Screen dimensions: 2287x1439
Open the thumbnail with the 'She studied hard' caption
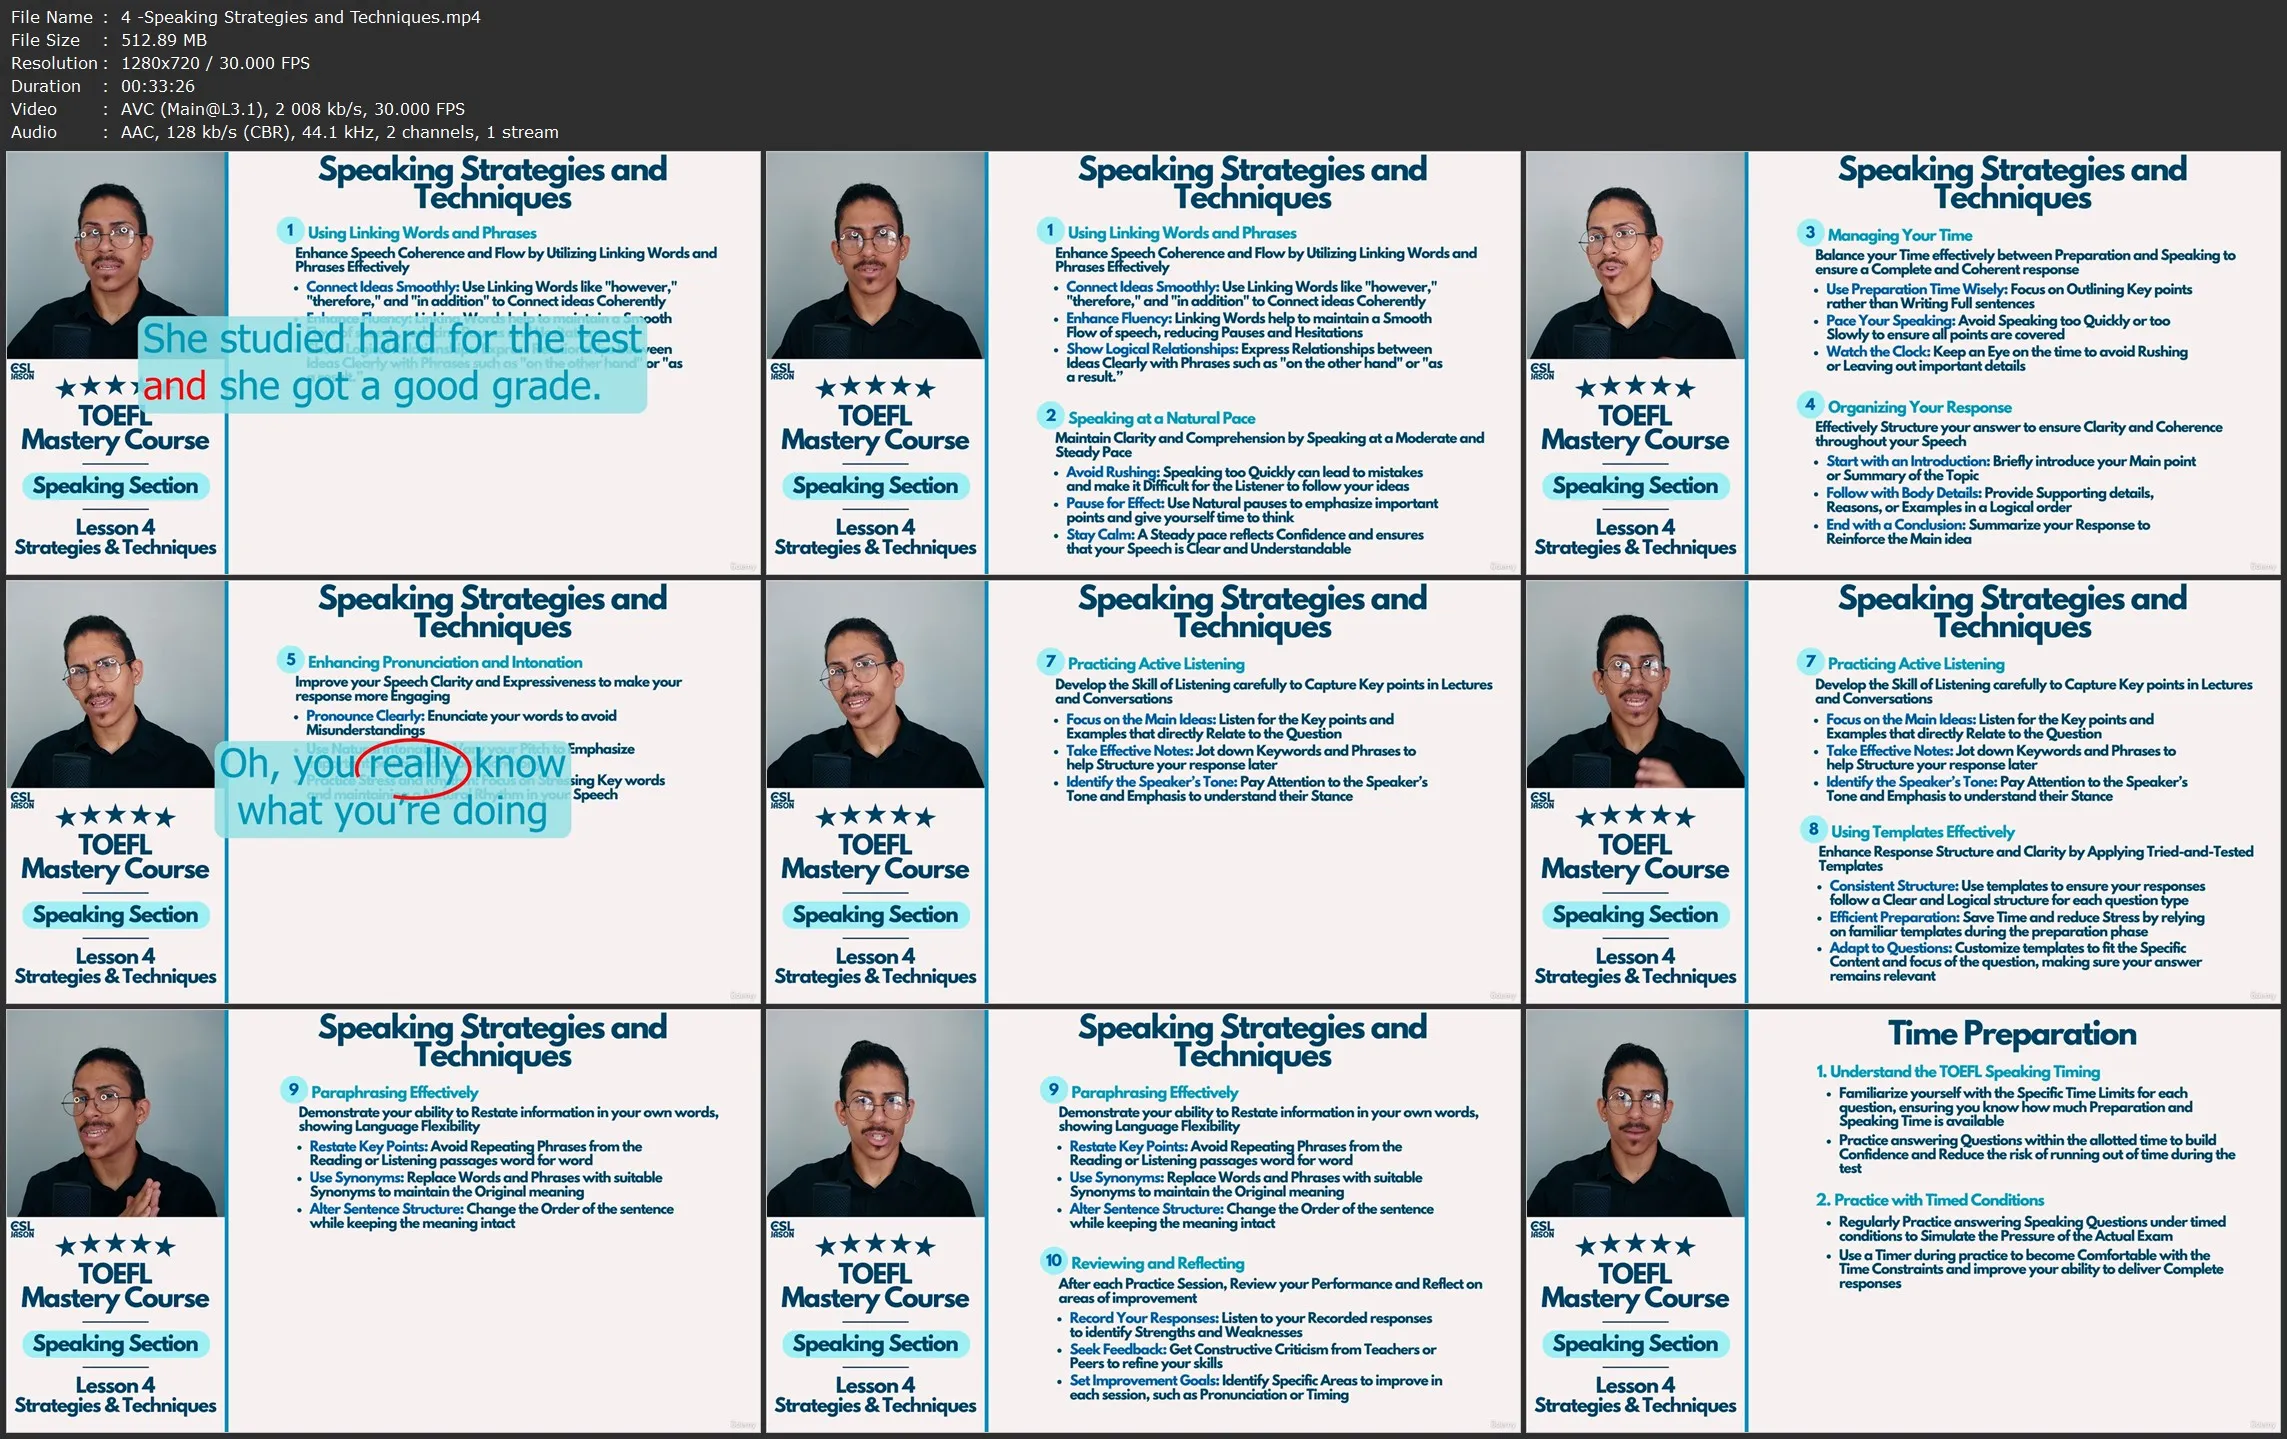(x=383, y=363)
